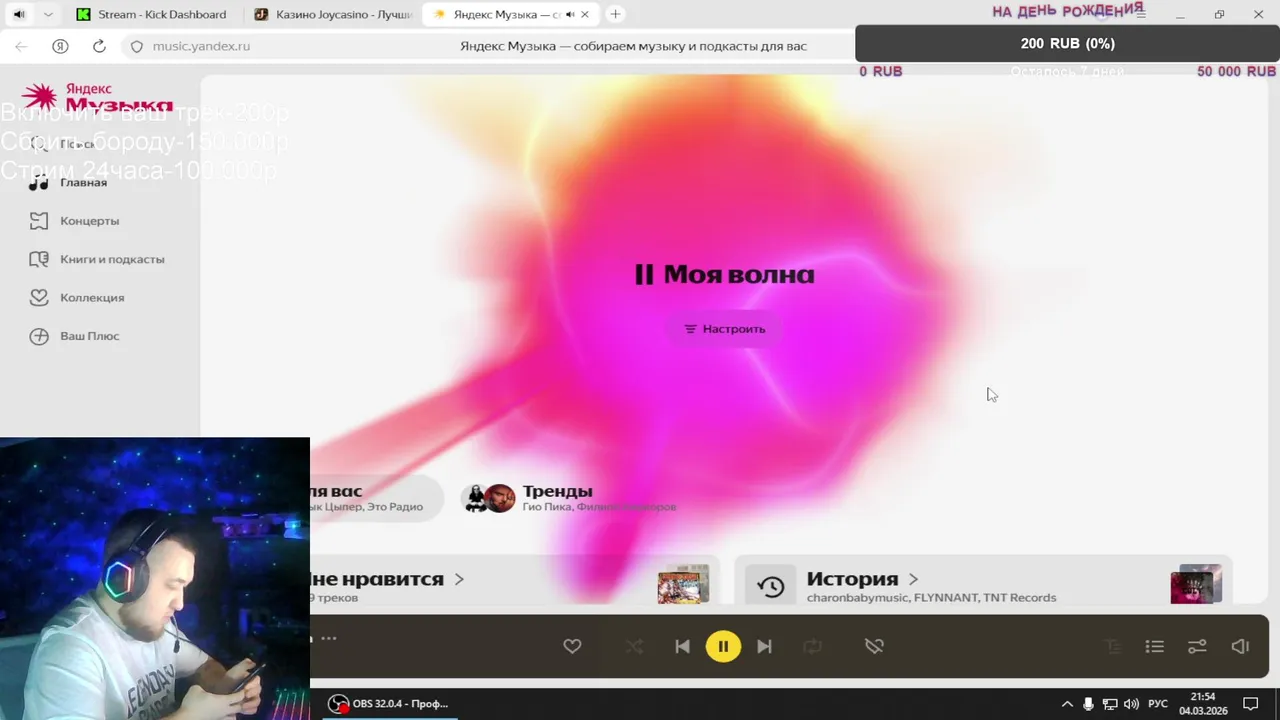Screen dimensions: 1280x720
Task: Click the shuffle icon in the player bar
Action: 634,646
